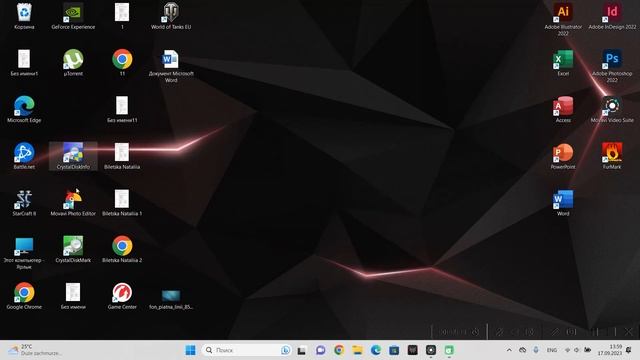Open Bing chat icon in search box
Screen dimensions: 640x360
[x=285, y=350]
